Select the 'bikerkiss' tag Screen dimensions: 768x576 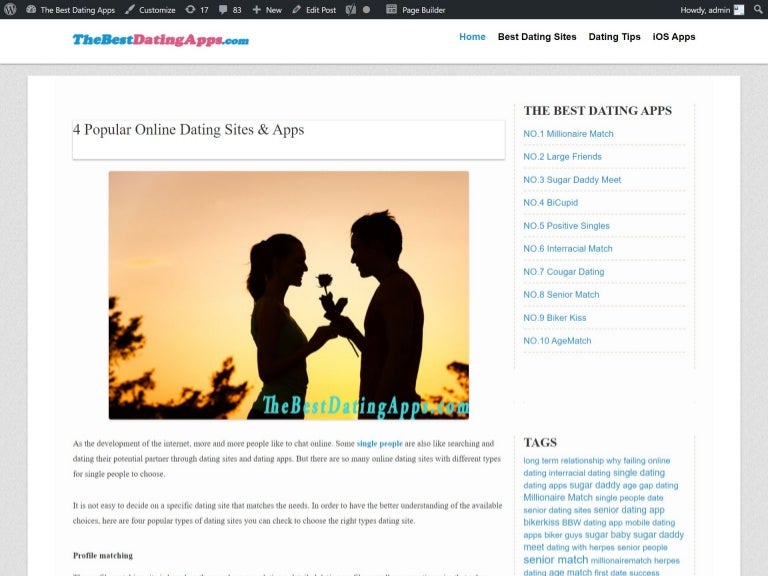pyautogui.click(x=541, y=523)
